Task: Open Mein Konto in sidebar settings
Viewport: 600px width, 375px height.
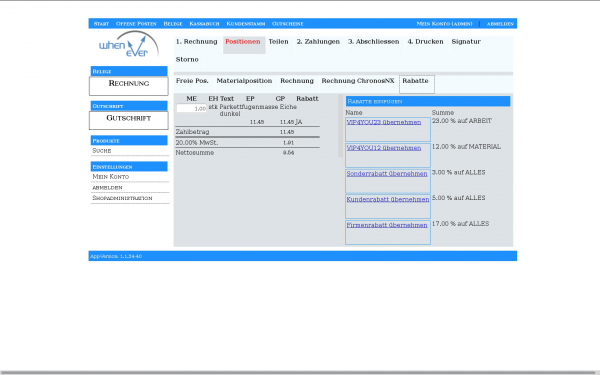Action: pyautogui.click(x=111, y=177)
